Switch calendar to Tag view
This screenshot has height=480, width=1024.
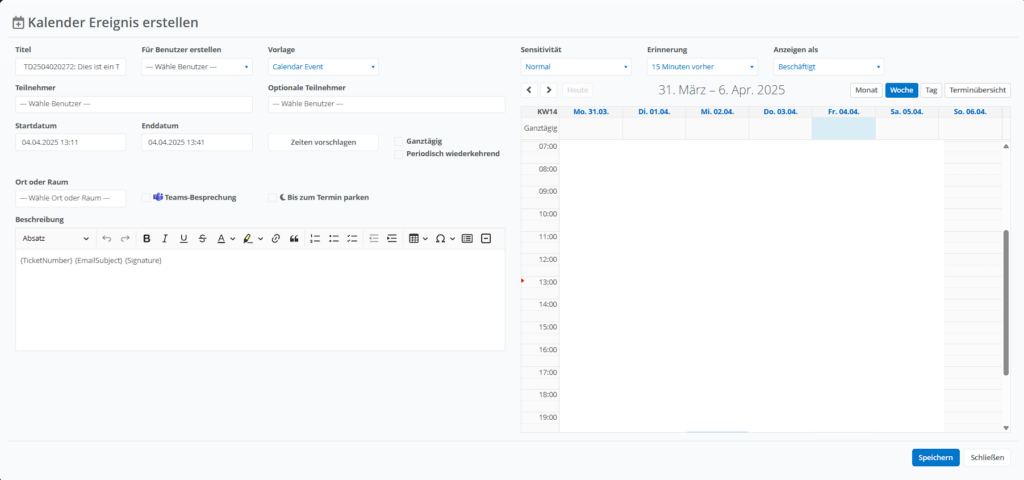[x=931, y=90]
